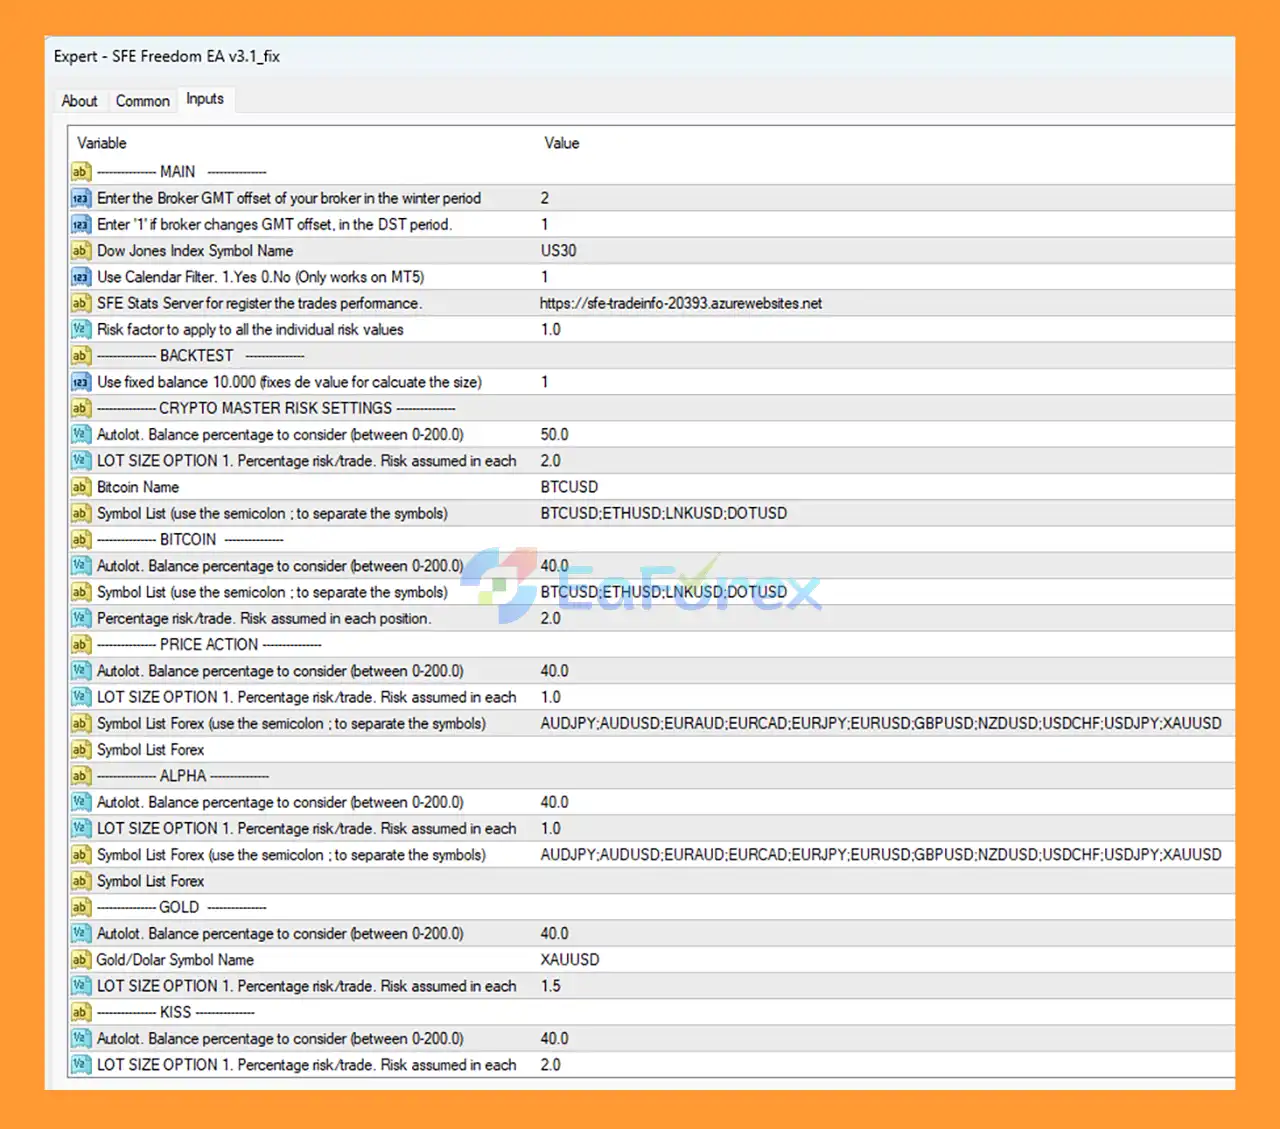Image resolution: width=1280 pixels, height=1129 pixels.
Task: Click the Value column header
Action: [x=561, y=143]
